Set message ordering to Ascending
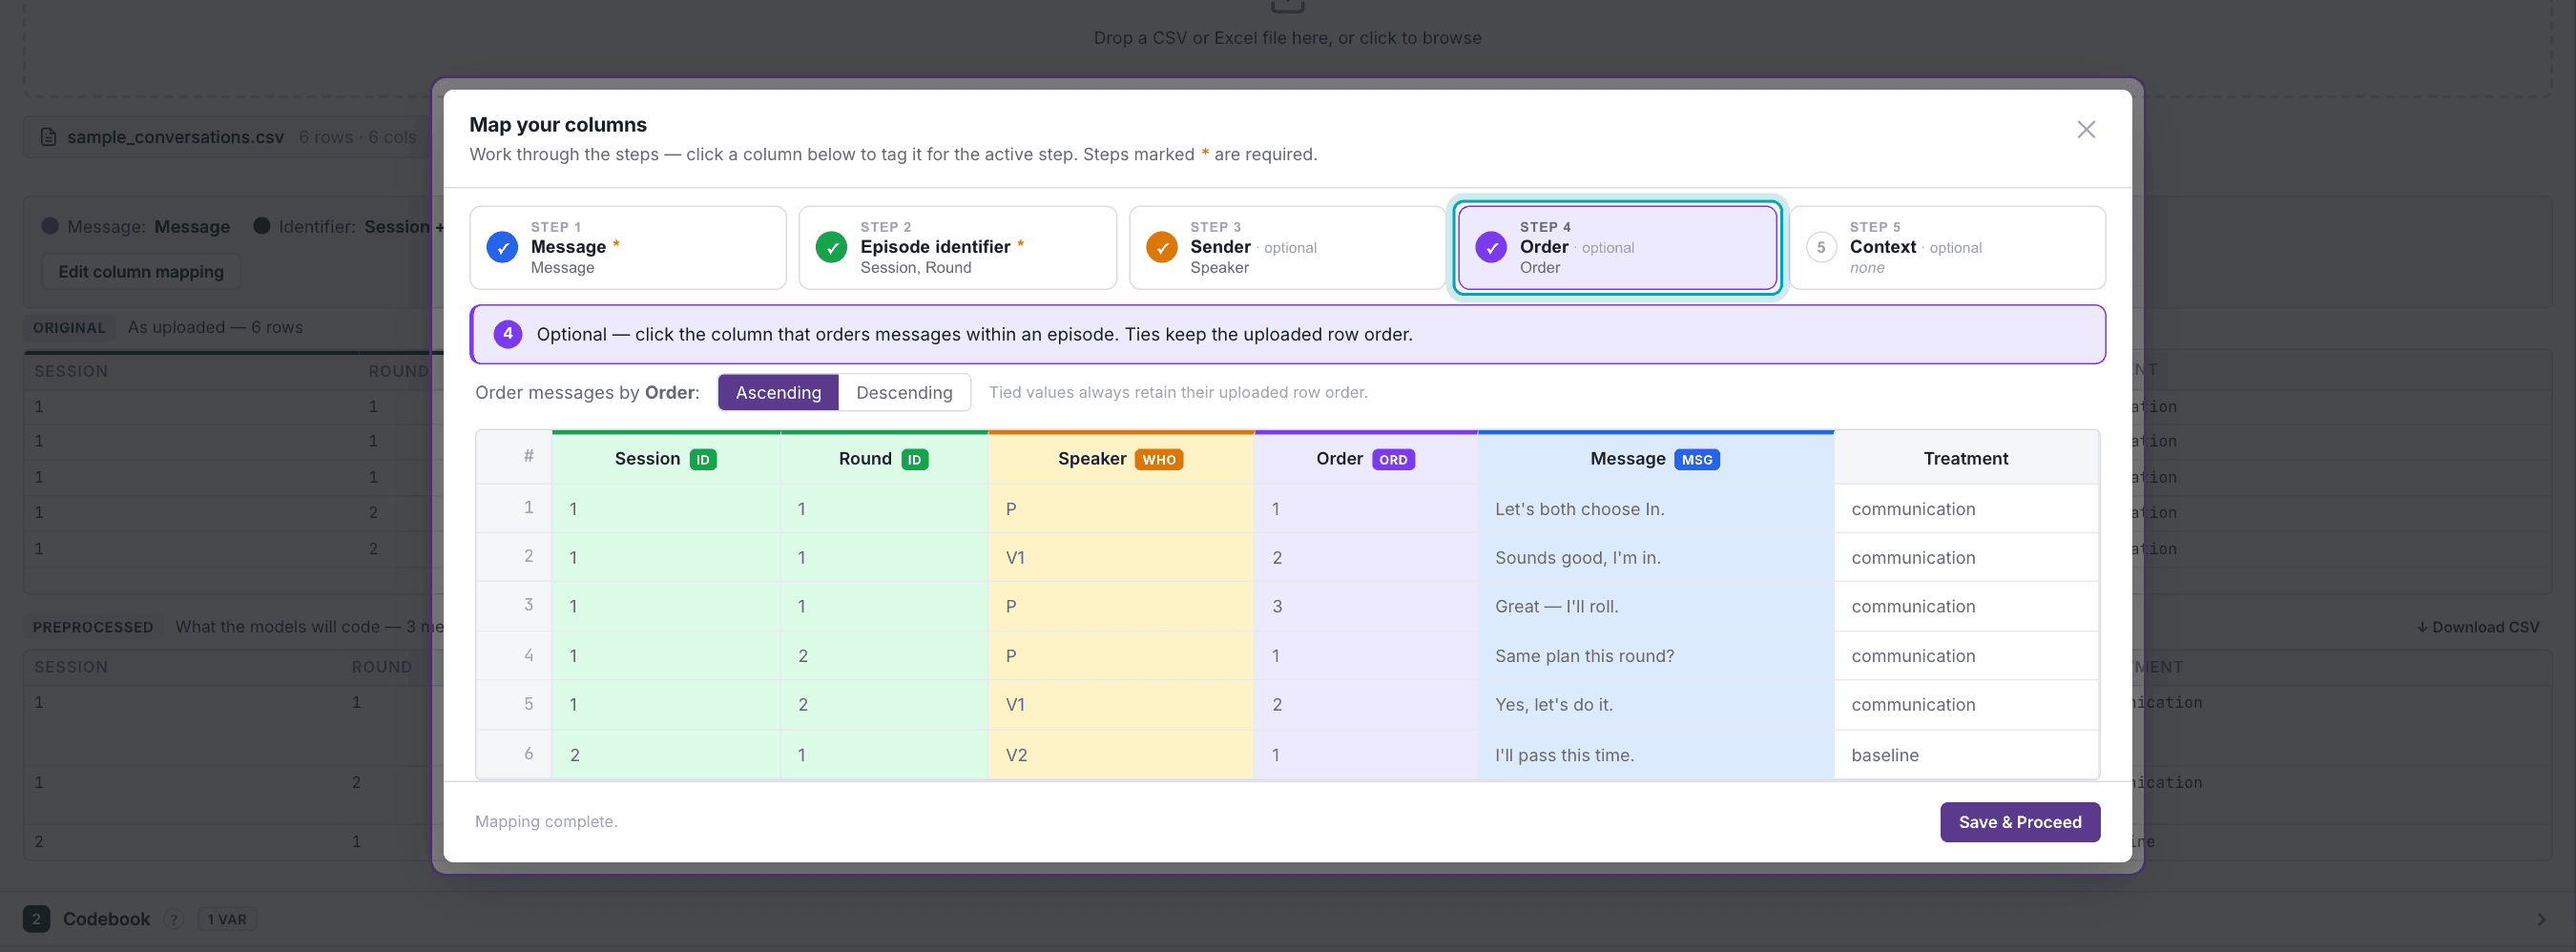Screen dimensions: 2576x952 click(x=778, y=392)
